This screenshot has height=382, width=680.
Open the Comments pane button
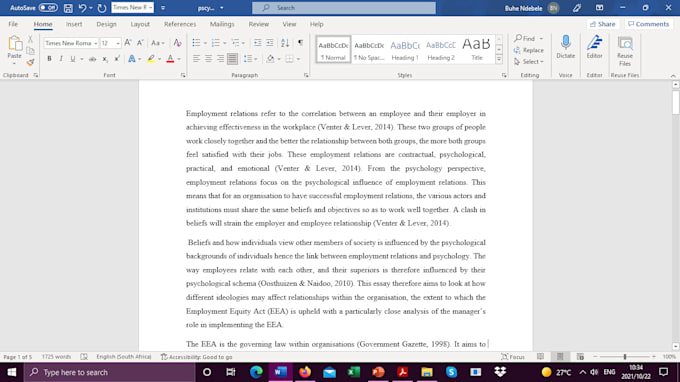click(648, 24)
